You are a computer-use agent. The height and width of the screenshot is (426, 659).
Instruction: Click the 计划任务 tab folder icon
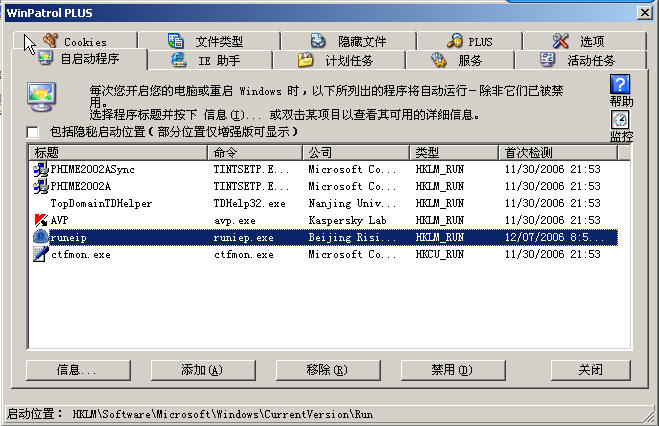[306, 60]
